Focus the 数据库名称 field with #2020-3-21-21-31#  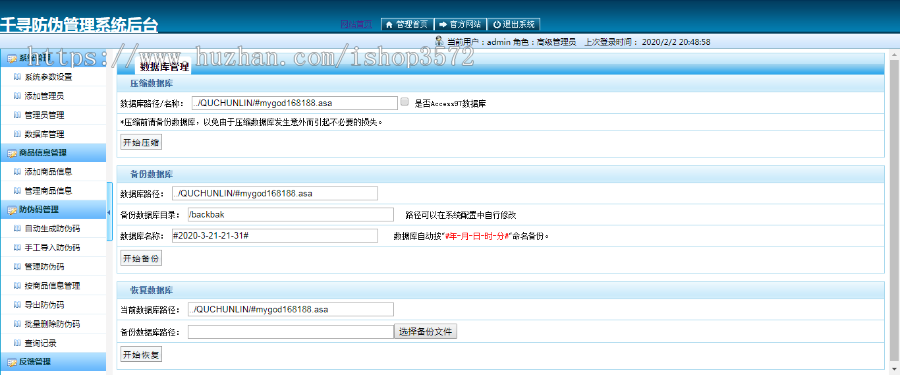tap(275, 236)
